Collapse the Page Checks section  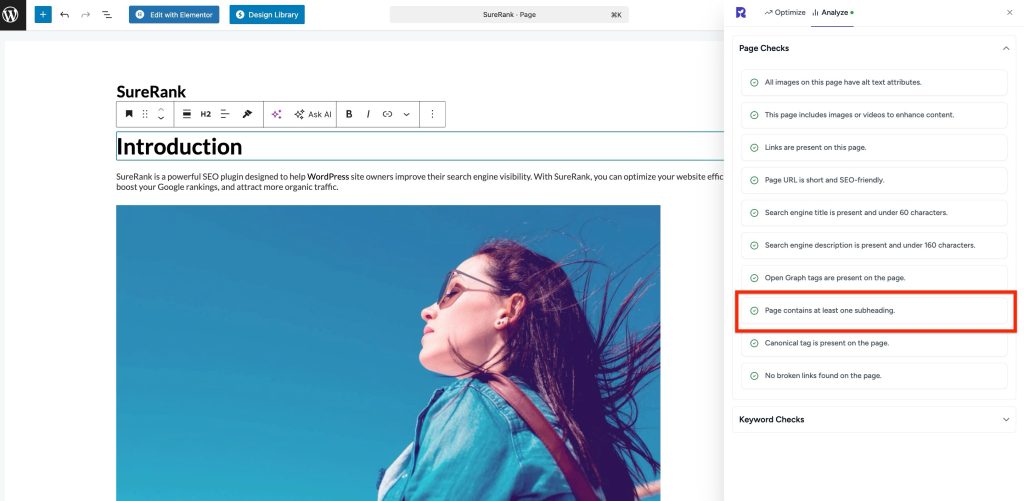(1005, 48)
